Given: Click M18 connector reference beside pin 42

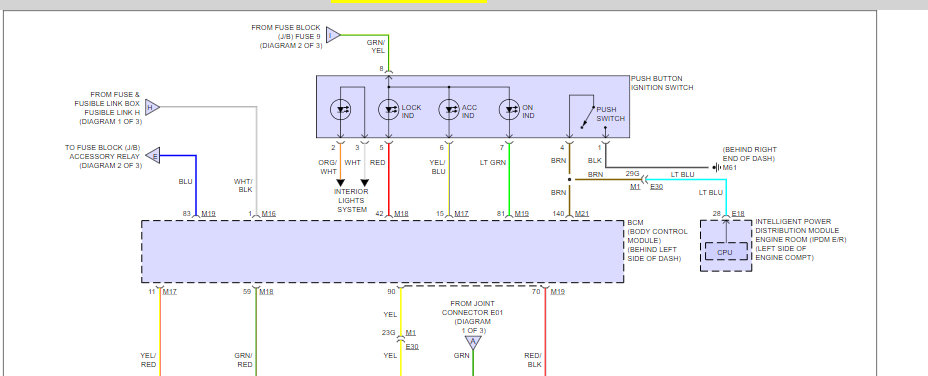Looking at the screenshot, I should 401,213.
